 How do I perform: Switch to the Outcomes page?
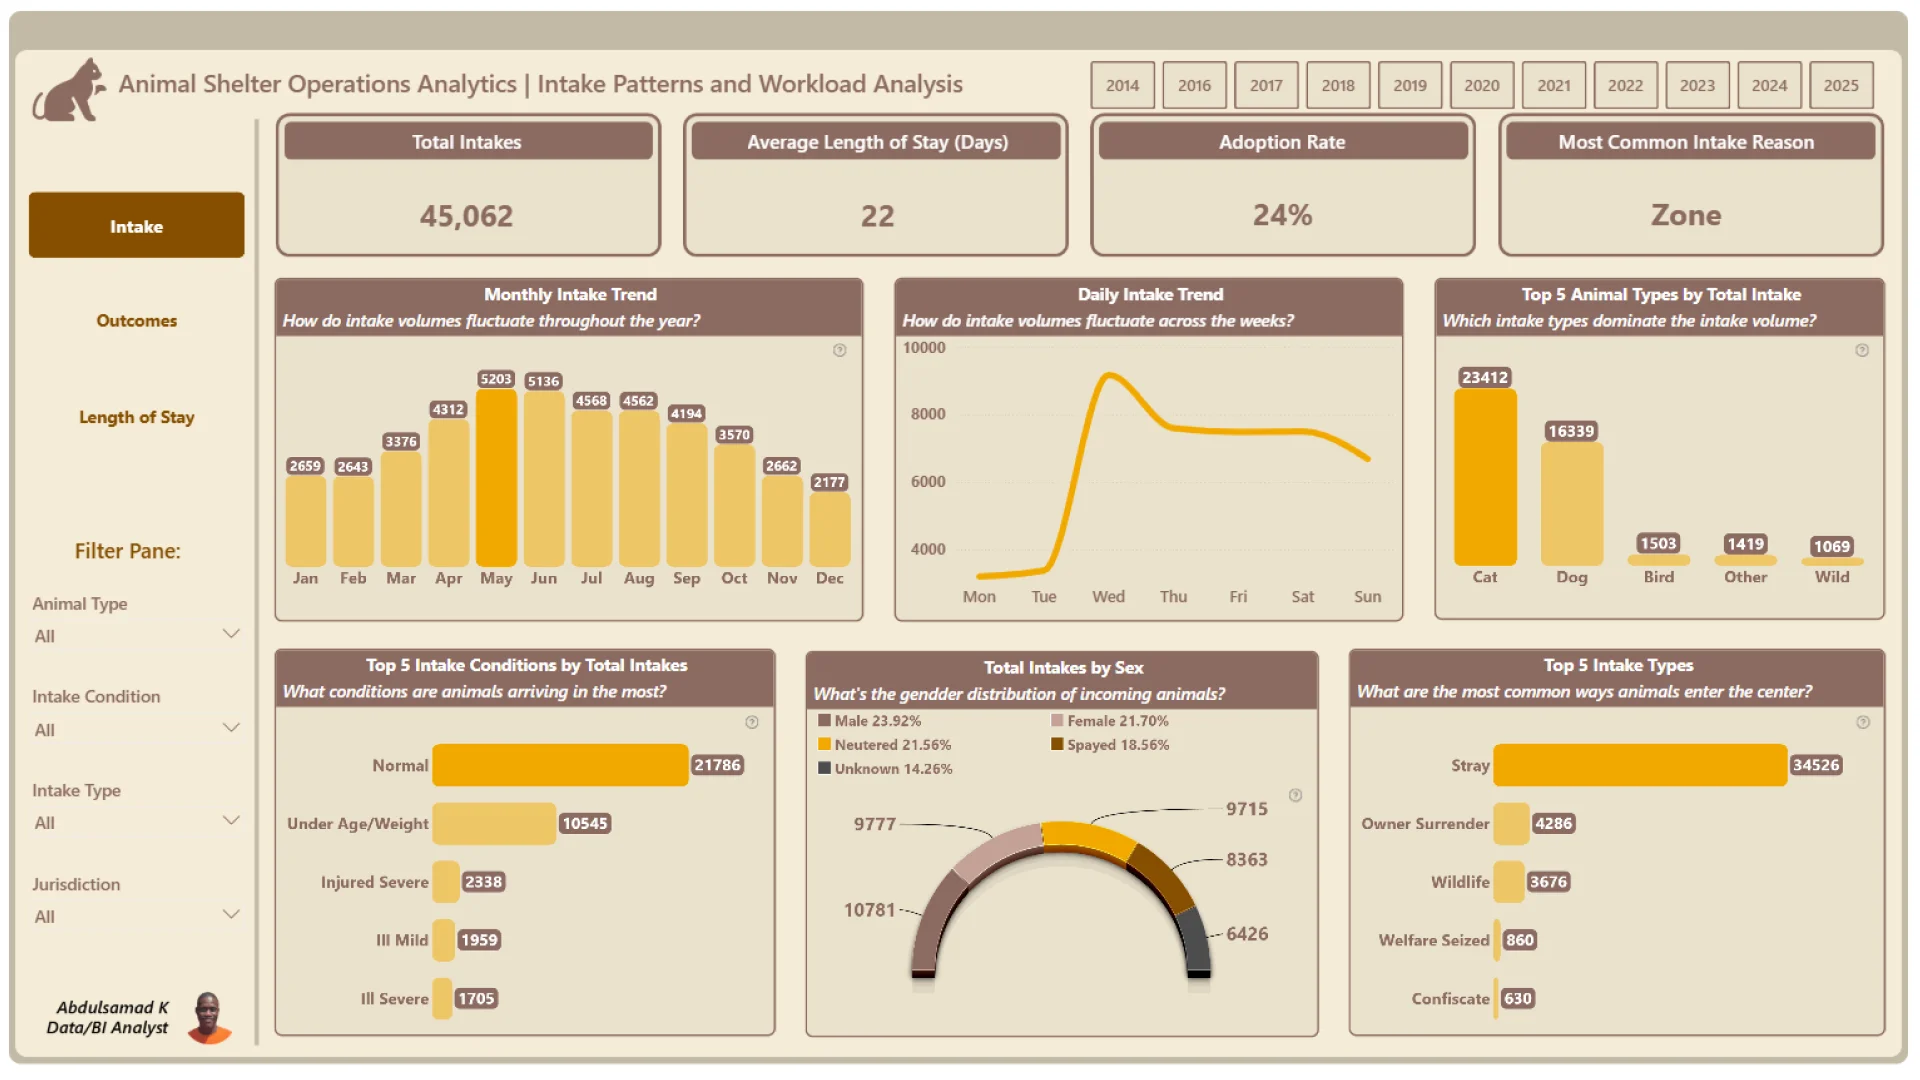point(137,321)
